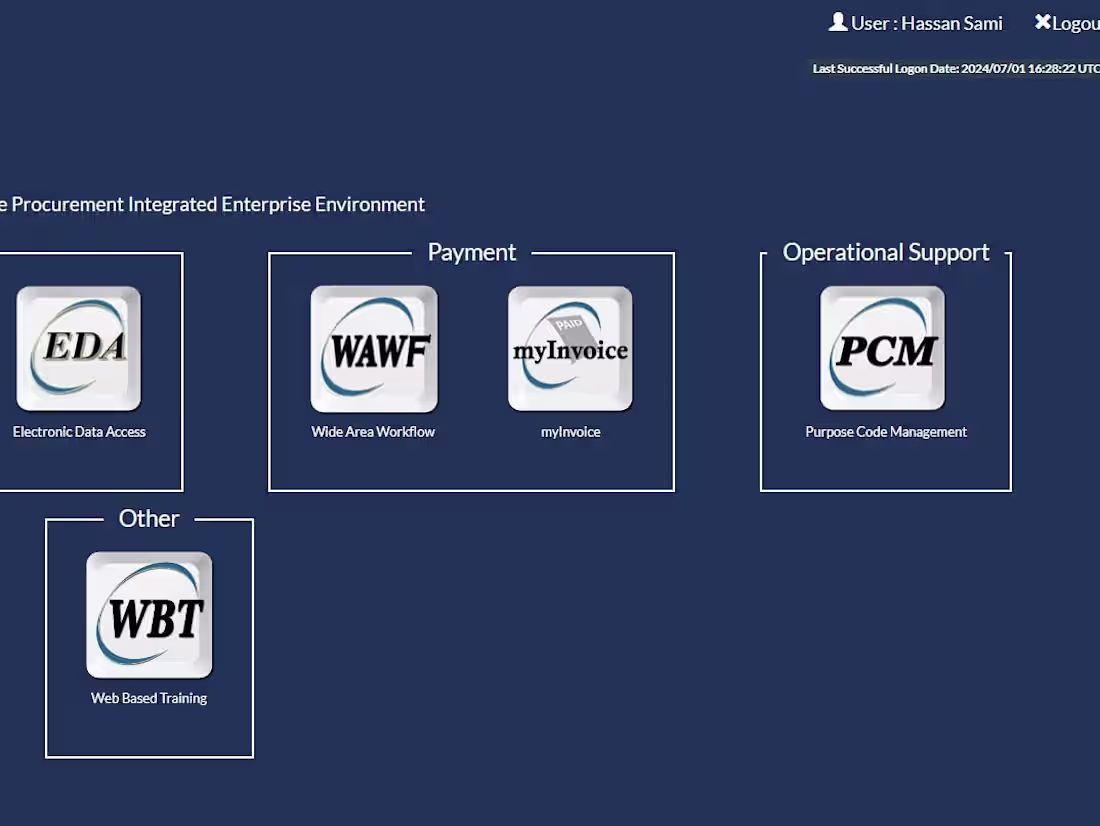
Task: Click the Procurement Integrated Enterprise Environment title
Action: [212, 204]
